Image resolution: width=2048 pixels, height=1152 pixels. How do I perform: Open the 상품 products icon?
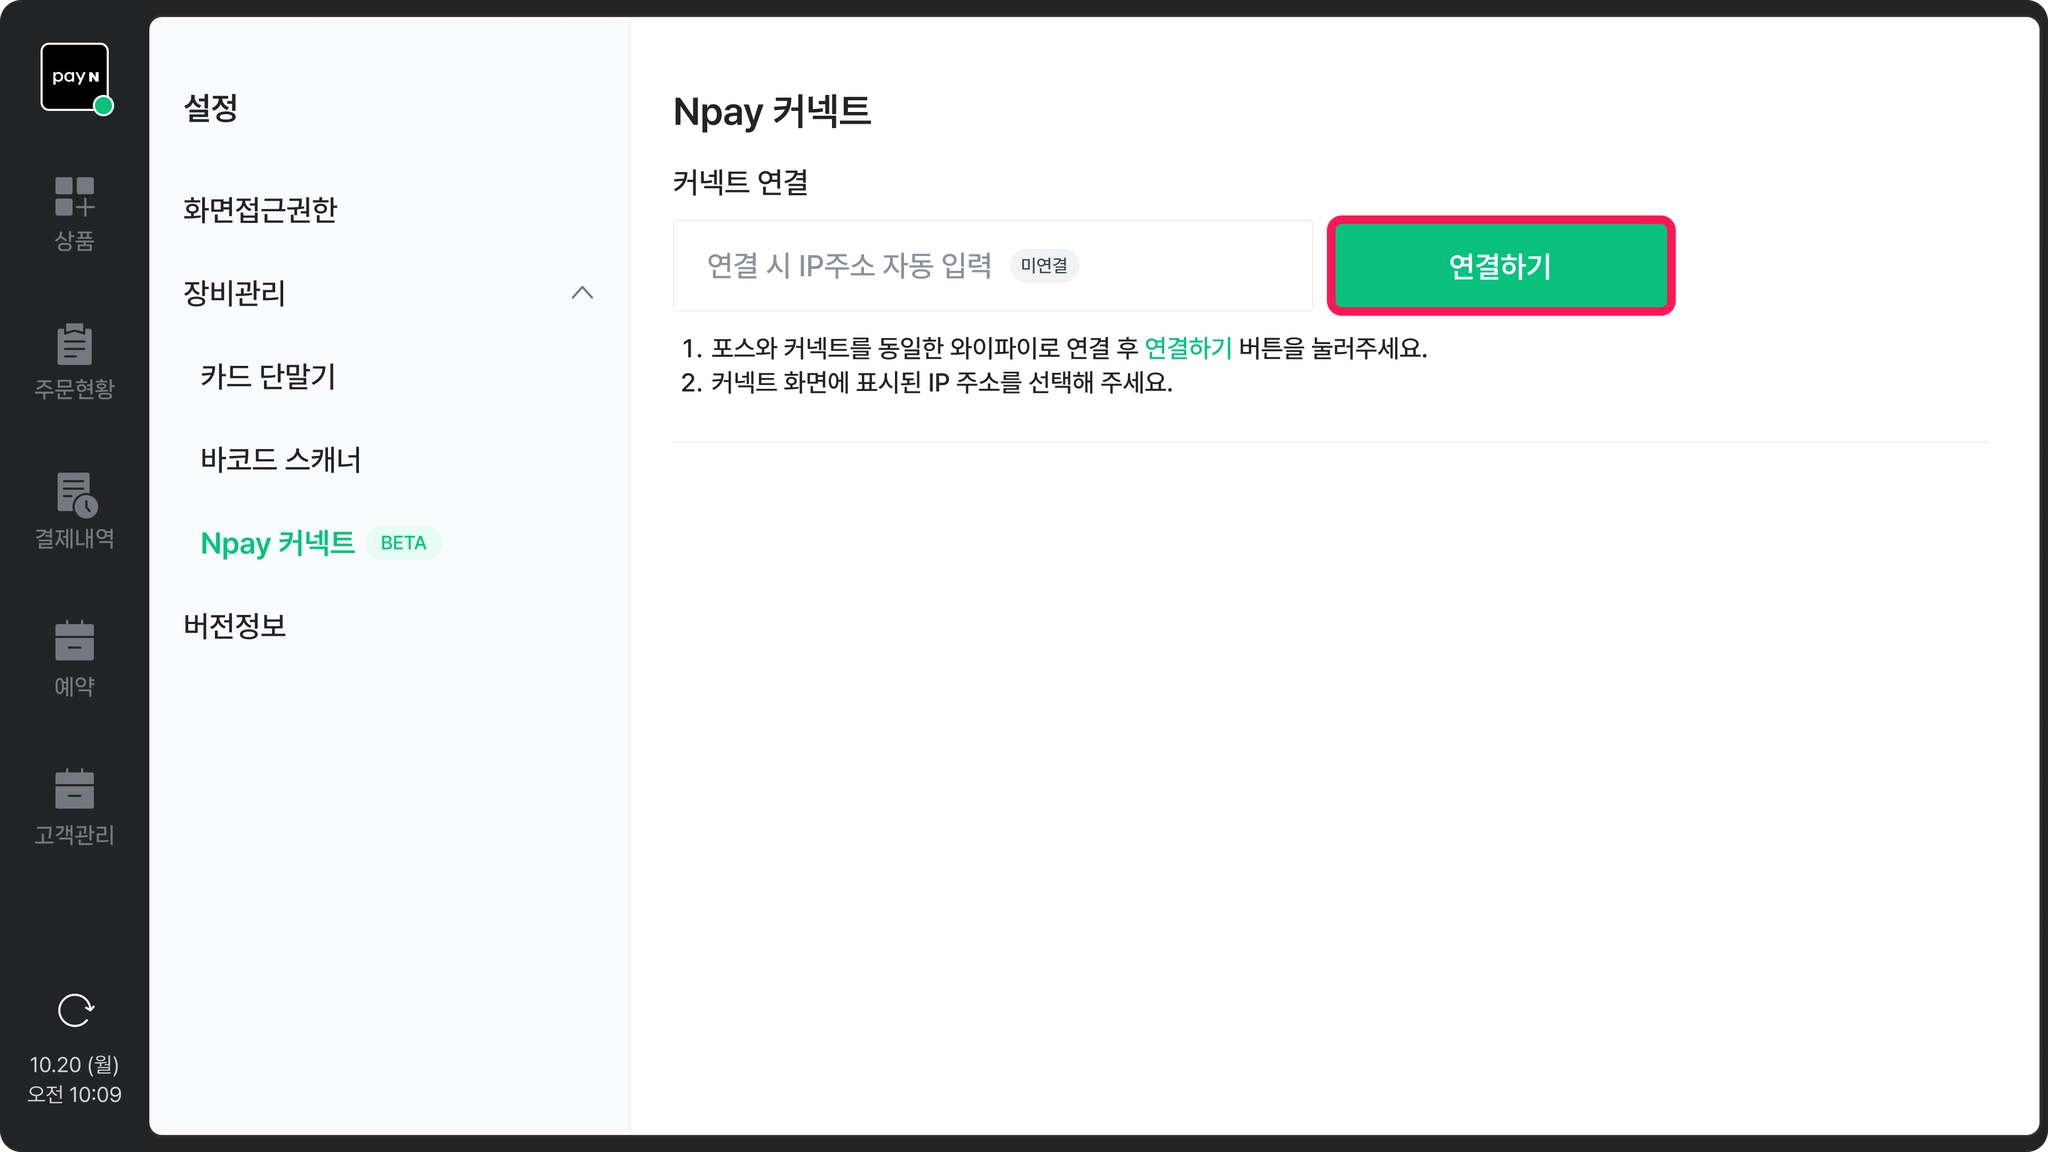74,197
